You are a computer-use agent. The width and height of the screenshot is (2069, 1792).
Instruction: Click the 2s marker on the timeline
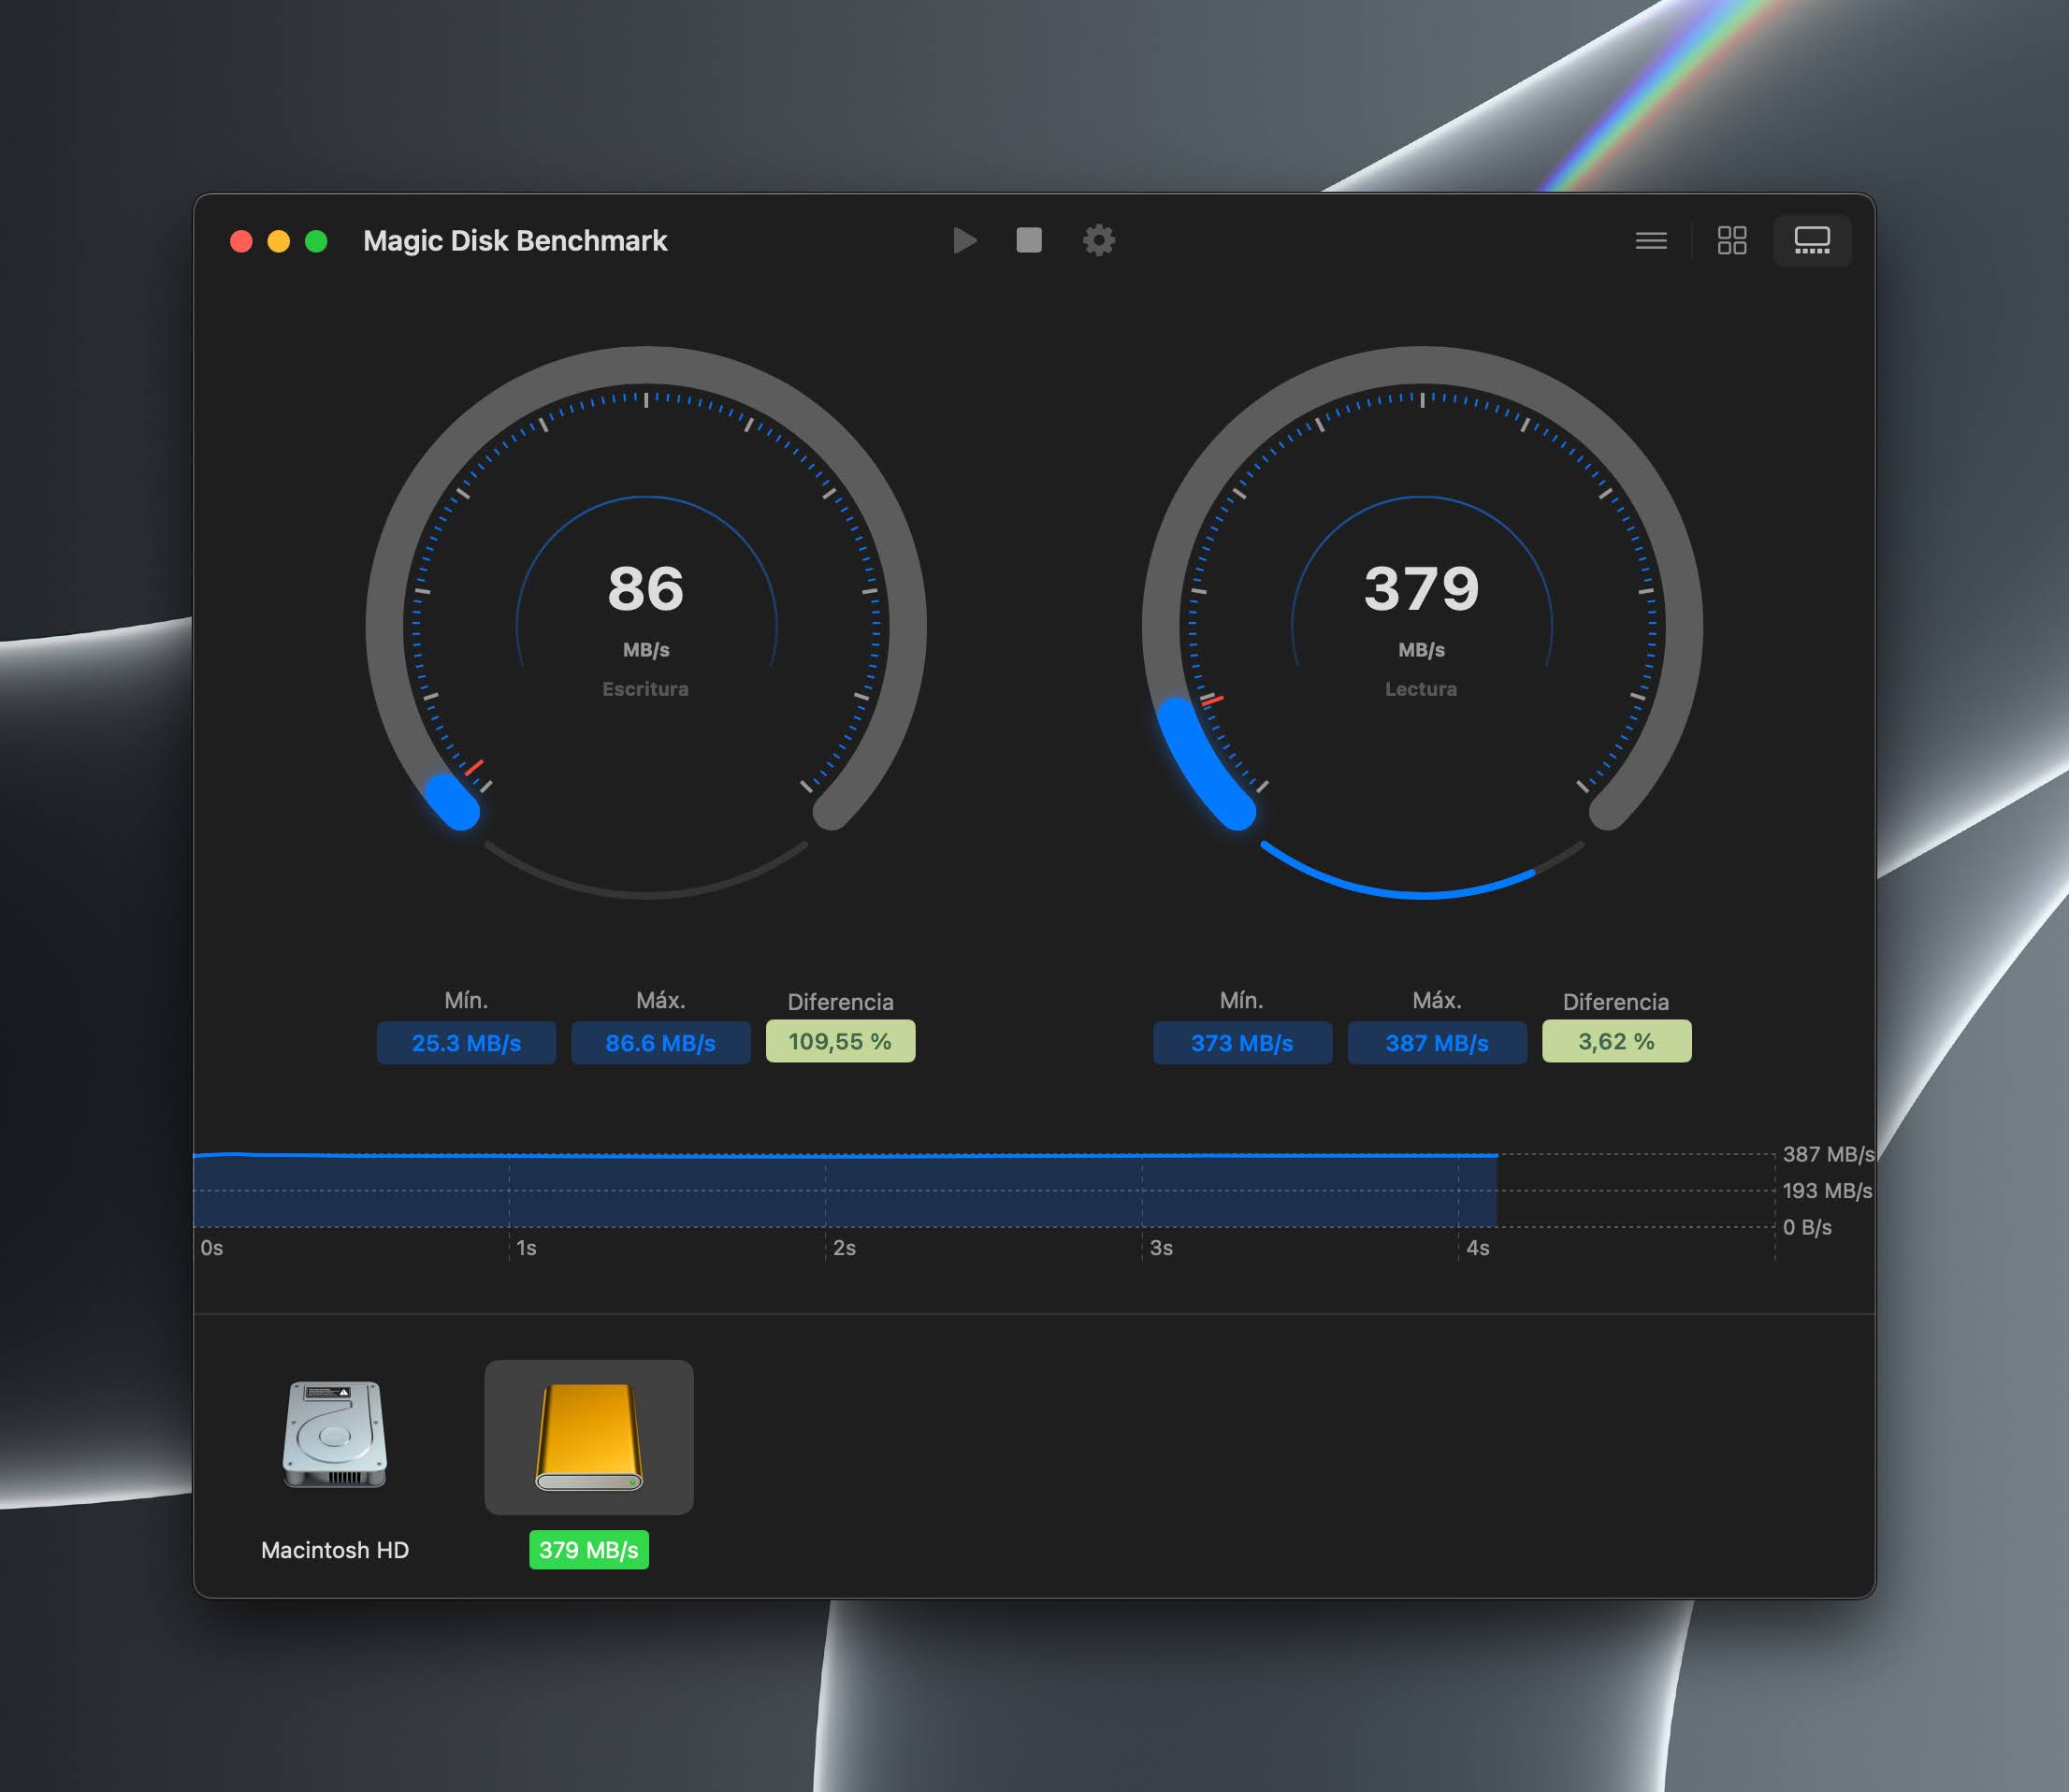844,1248
